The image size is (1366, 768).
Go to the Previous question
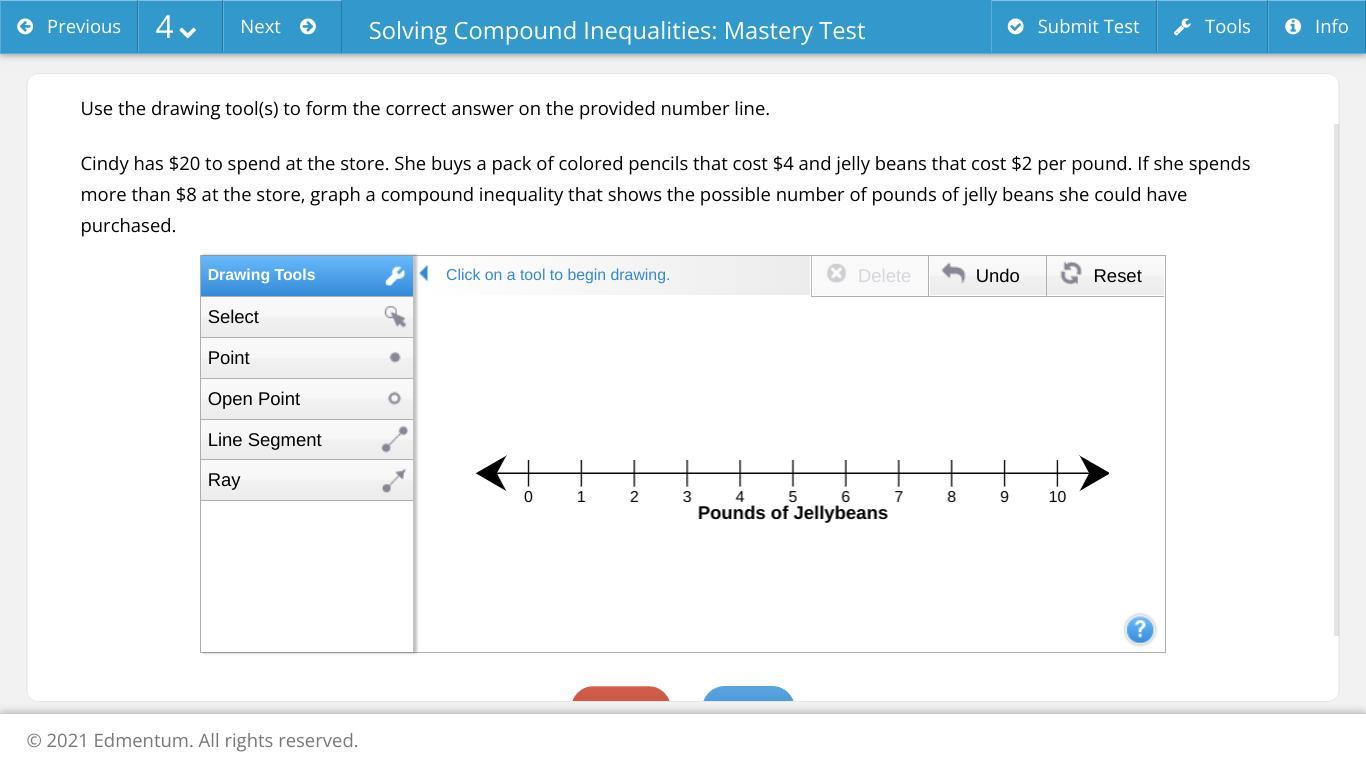click(69, 27)
